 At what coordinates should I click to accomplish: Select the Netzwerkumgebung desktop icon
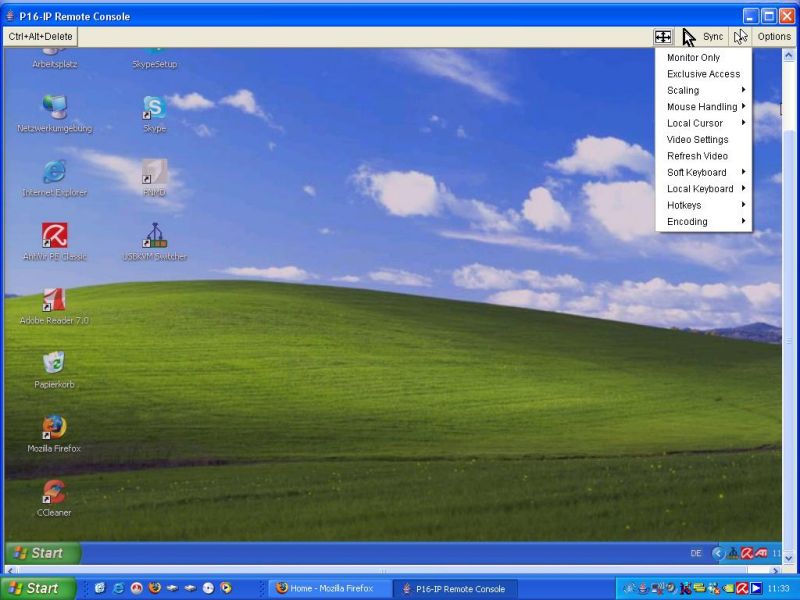tap(55, 113)
